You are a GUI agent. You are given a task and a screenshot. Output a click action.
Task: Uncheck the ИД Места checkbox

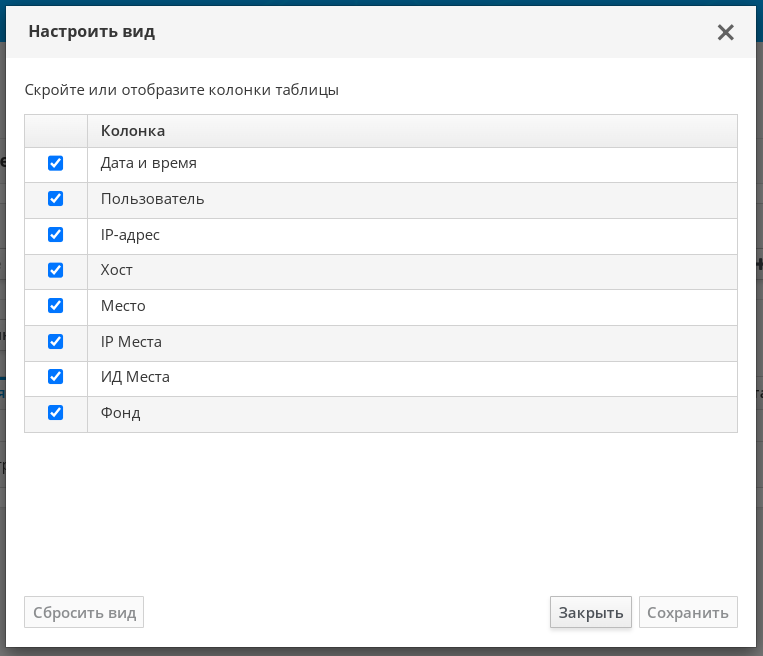point(56,377)
